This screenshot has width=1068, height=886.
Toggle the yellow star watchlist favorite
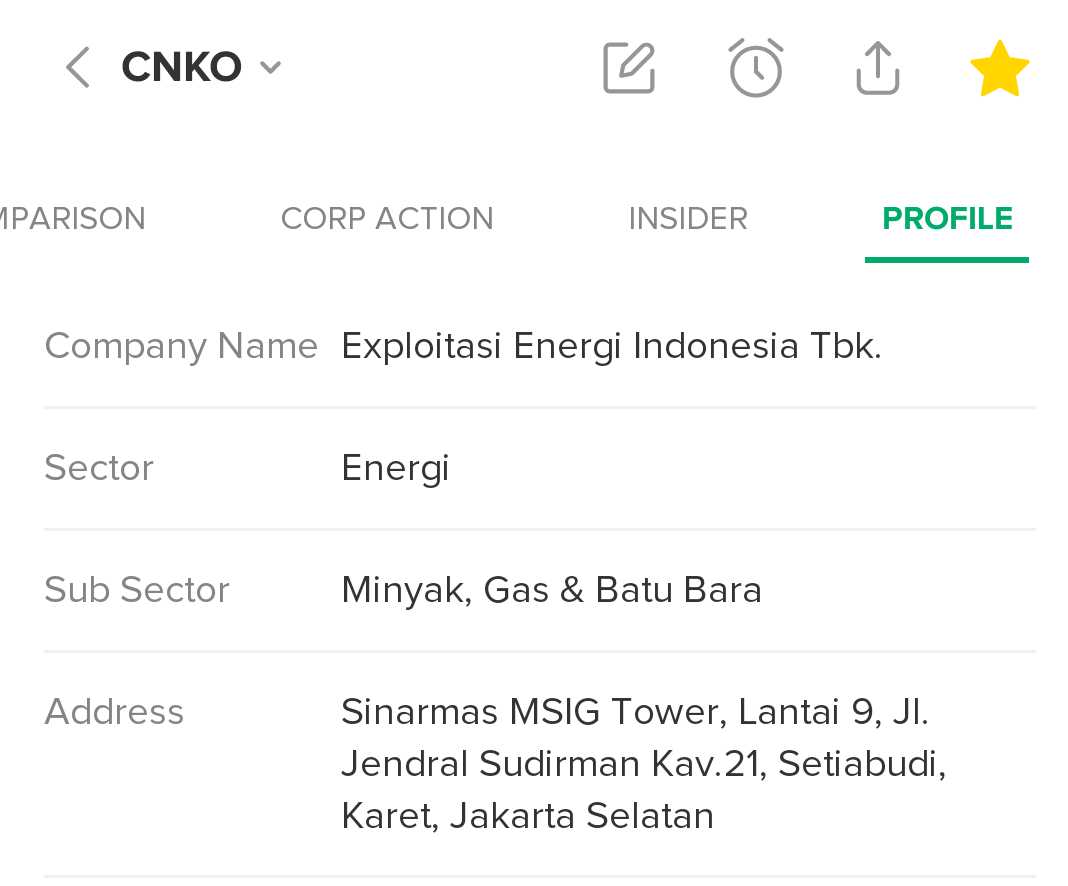pyautogui.click(x=999, y=68)
